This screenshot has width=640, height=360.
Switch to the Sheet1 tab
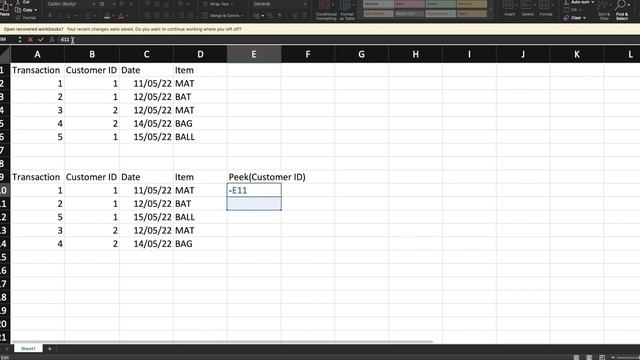28,349
